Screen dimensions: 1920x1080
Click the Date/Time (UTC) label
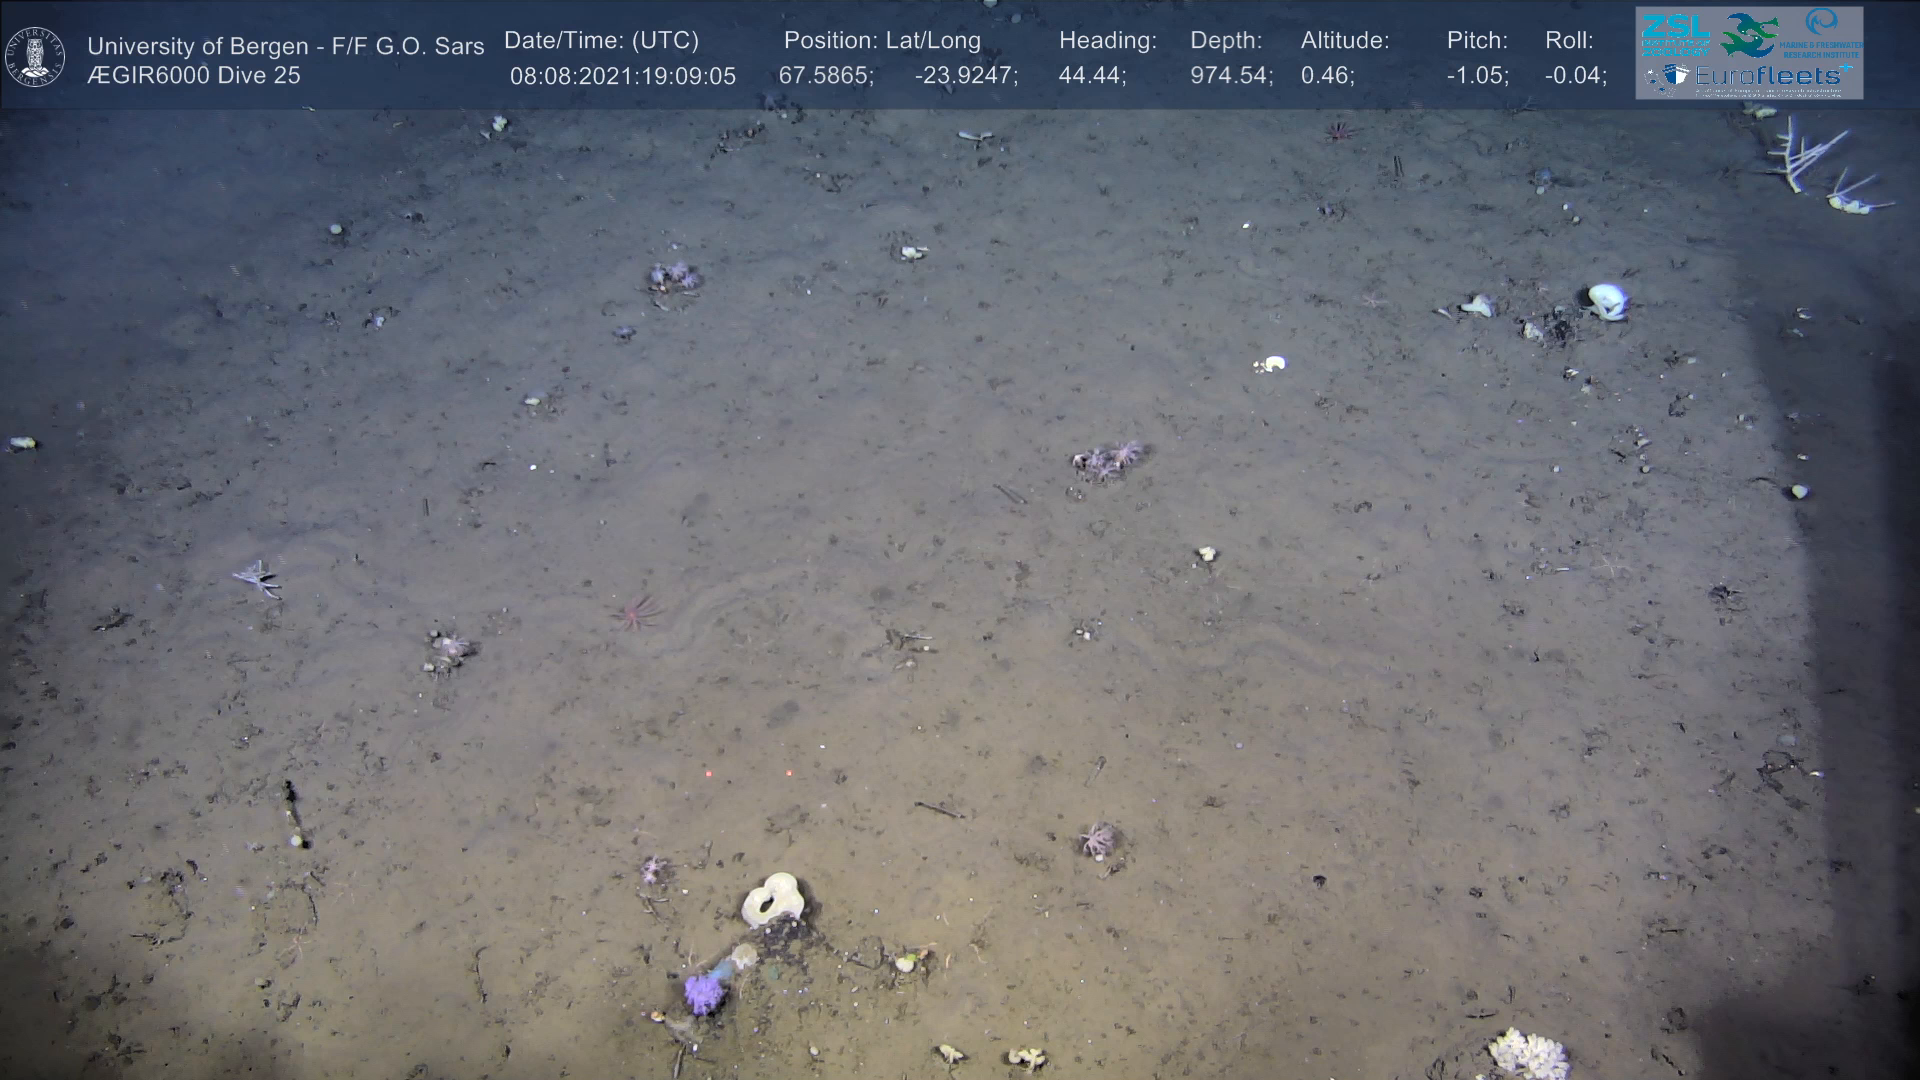point(601,41)
